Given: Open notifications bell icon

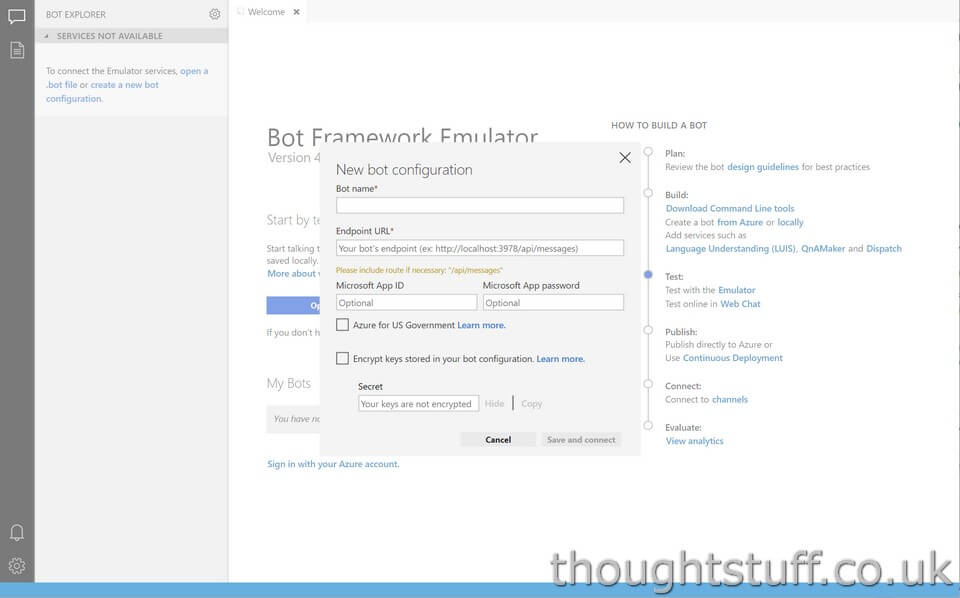Looking at the screenshot, I should [17, 533].
